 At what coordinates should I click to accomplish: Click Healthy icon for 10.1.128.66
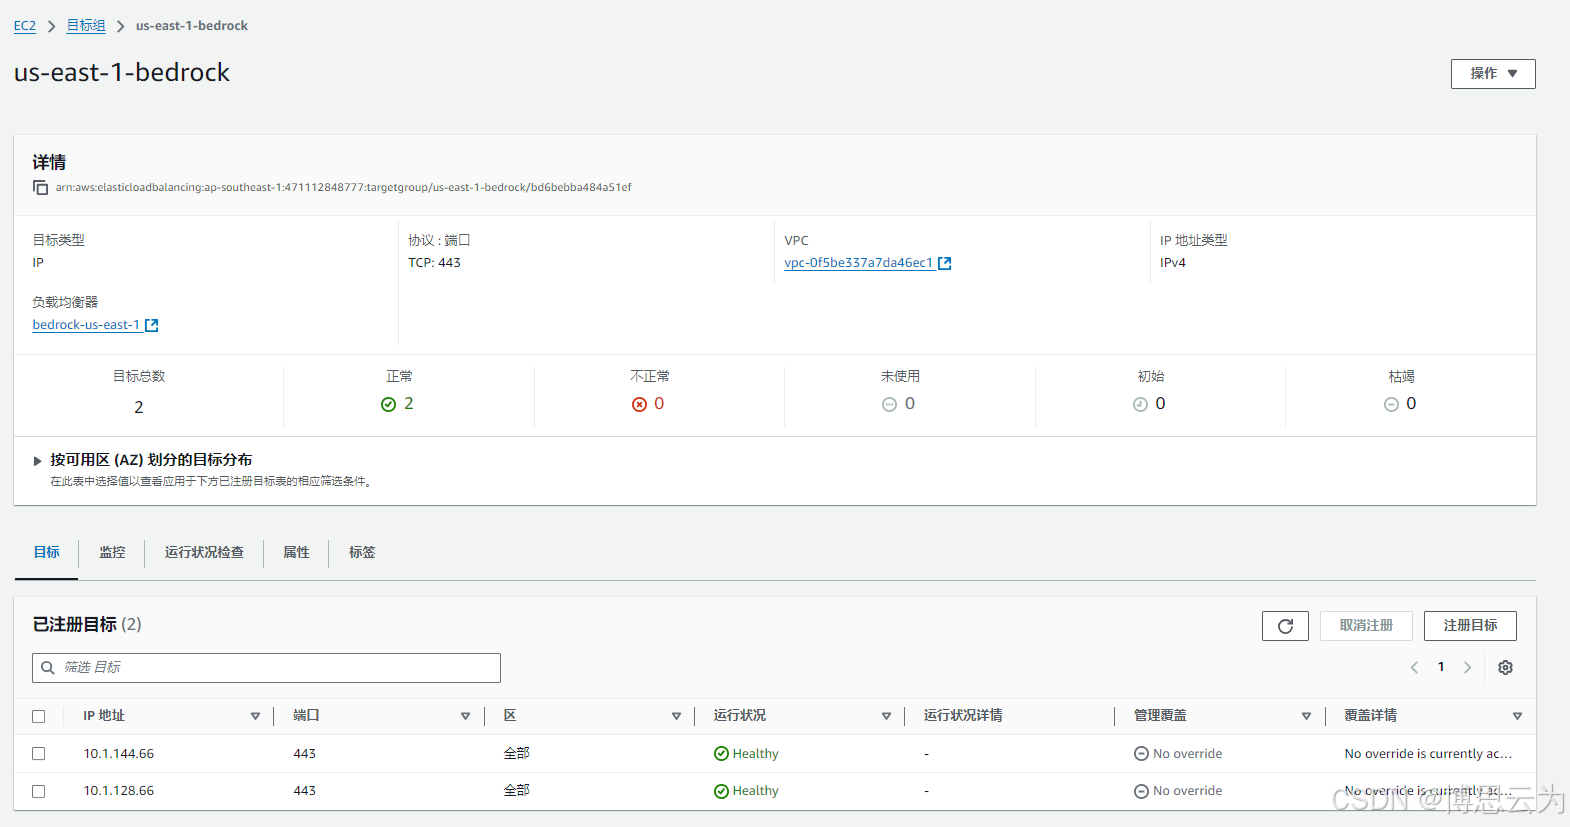click(721, 791)
